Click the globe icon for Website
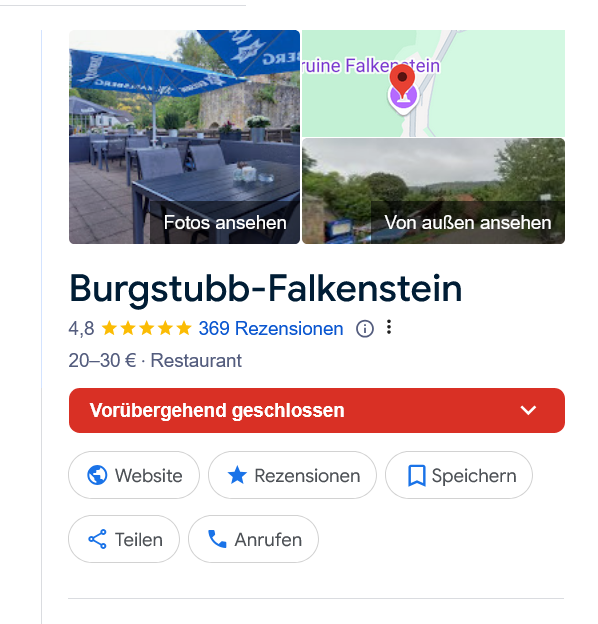Viewport: 598px width, 624px height. pos(97,475)
